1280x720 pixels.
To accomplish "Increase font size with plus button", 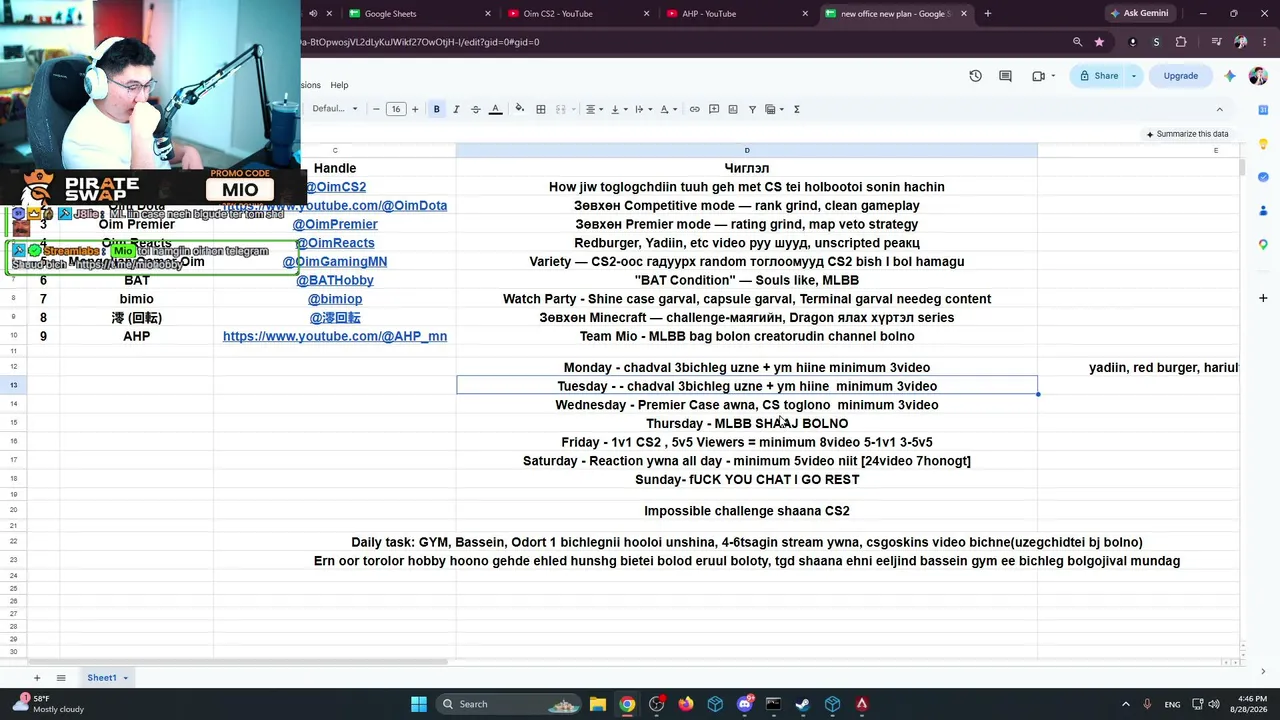I will tap(416, 109).
